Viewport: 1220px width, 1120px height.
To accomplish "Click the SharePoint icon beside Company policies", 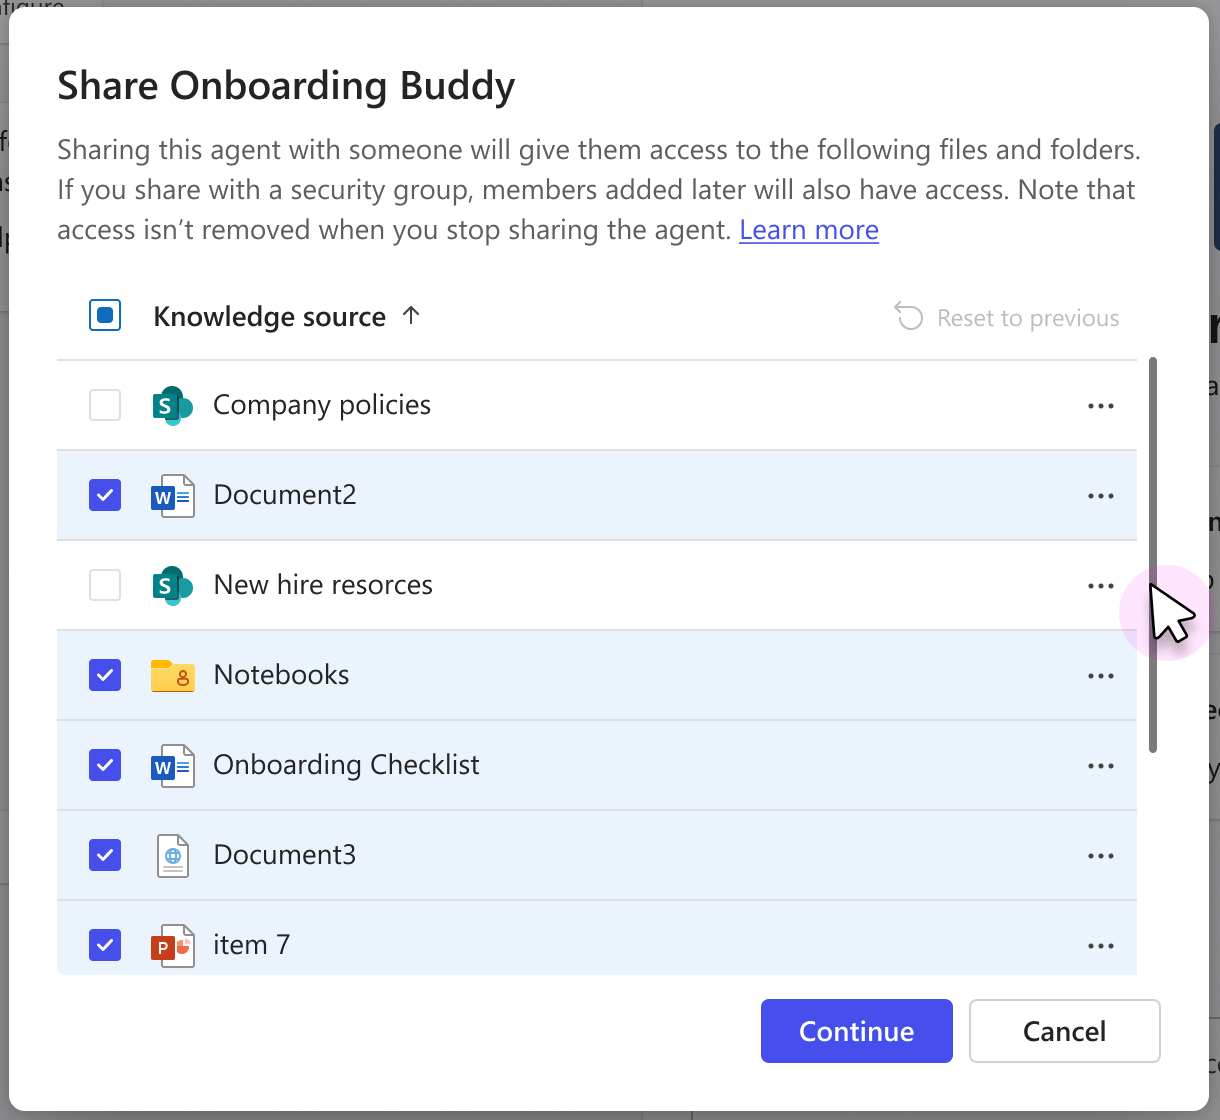I will 172,405.
